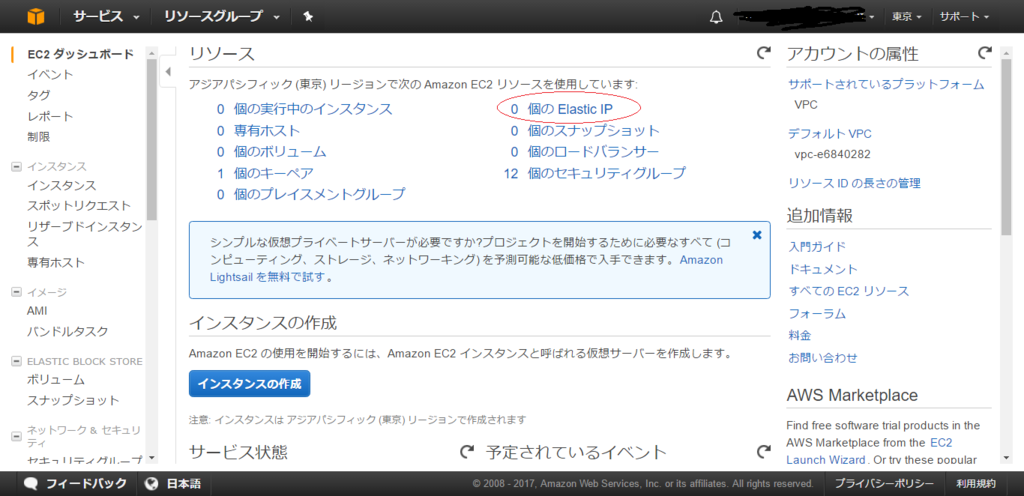Refresh the アカウントの属性 section
The height and width of the screenshot is (496, 1024).
(x=985, y=53)
